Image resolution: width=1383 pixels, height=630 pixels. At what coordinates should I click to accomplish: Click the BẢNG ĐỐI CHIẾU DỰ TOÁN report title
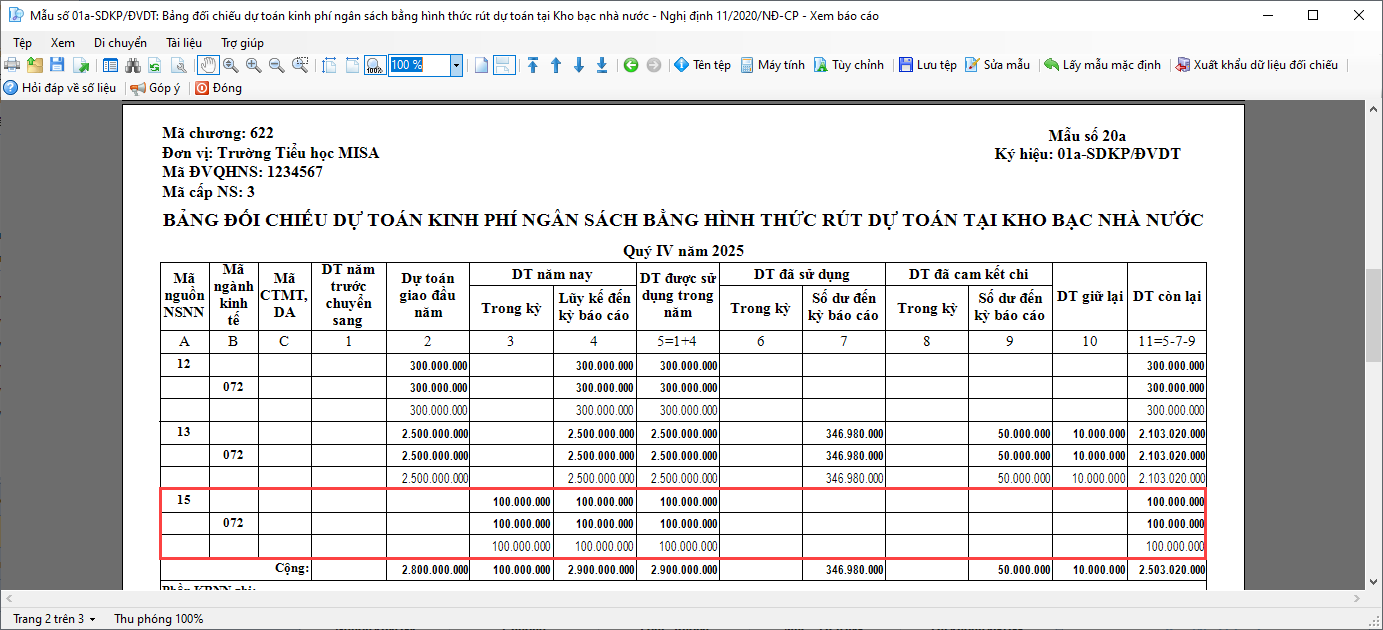pos(683,220)
